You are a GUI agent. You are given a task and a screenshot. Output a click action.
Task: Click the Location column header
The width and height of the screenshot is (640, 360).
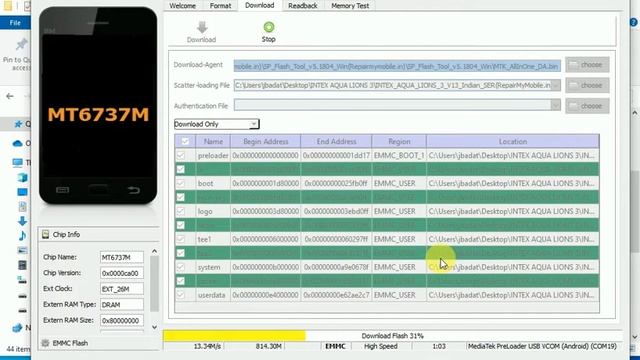tap(513, 141)
